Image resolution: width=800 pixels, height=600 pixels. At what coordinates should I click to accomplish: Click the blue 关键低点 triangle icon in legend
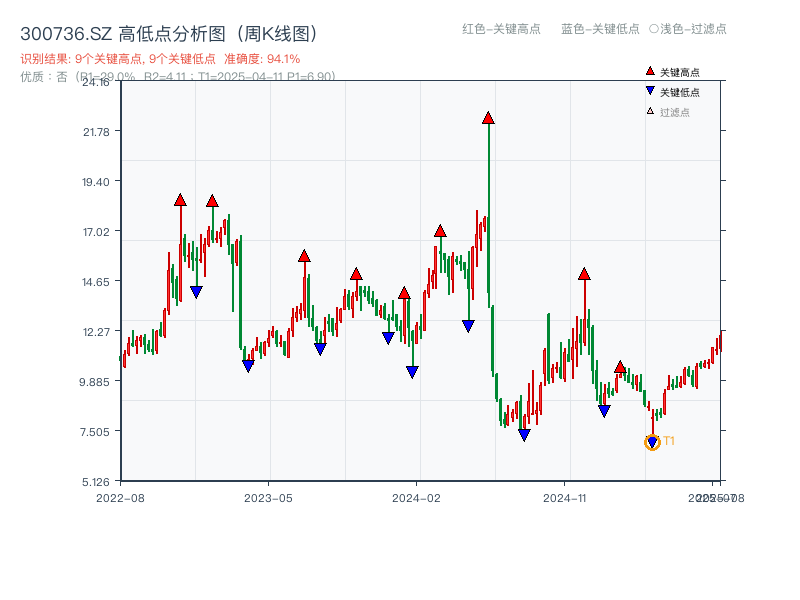point(648,88)
